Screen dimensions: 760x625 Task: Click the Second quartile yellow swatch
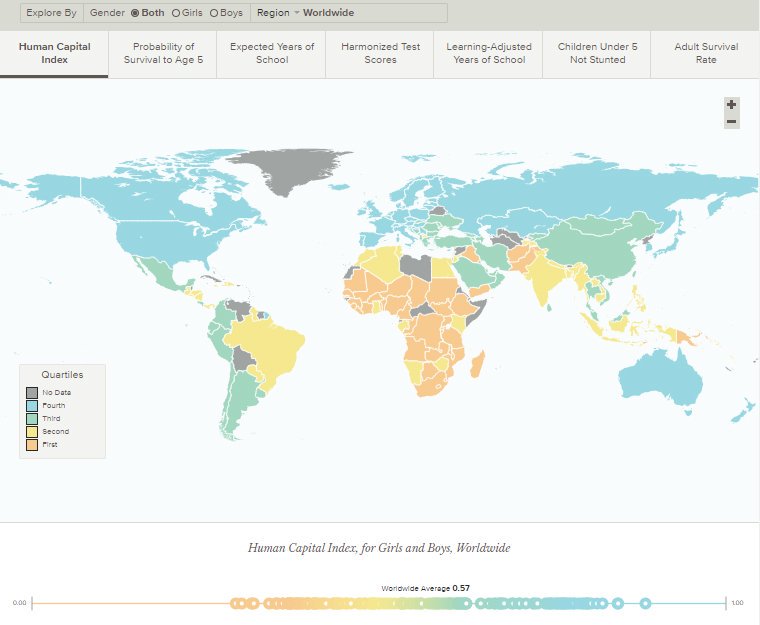32,432
